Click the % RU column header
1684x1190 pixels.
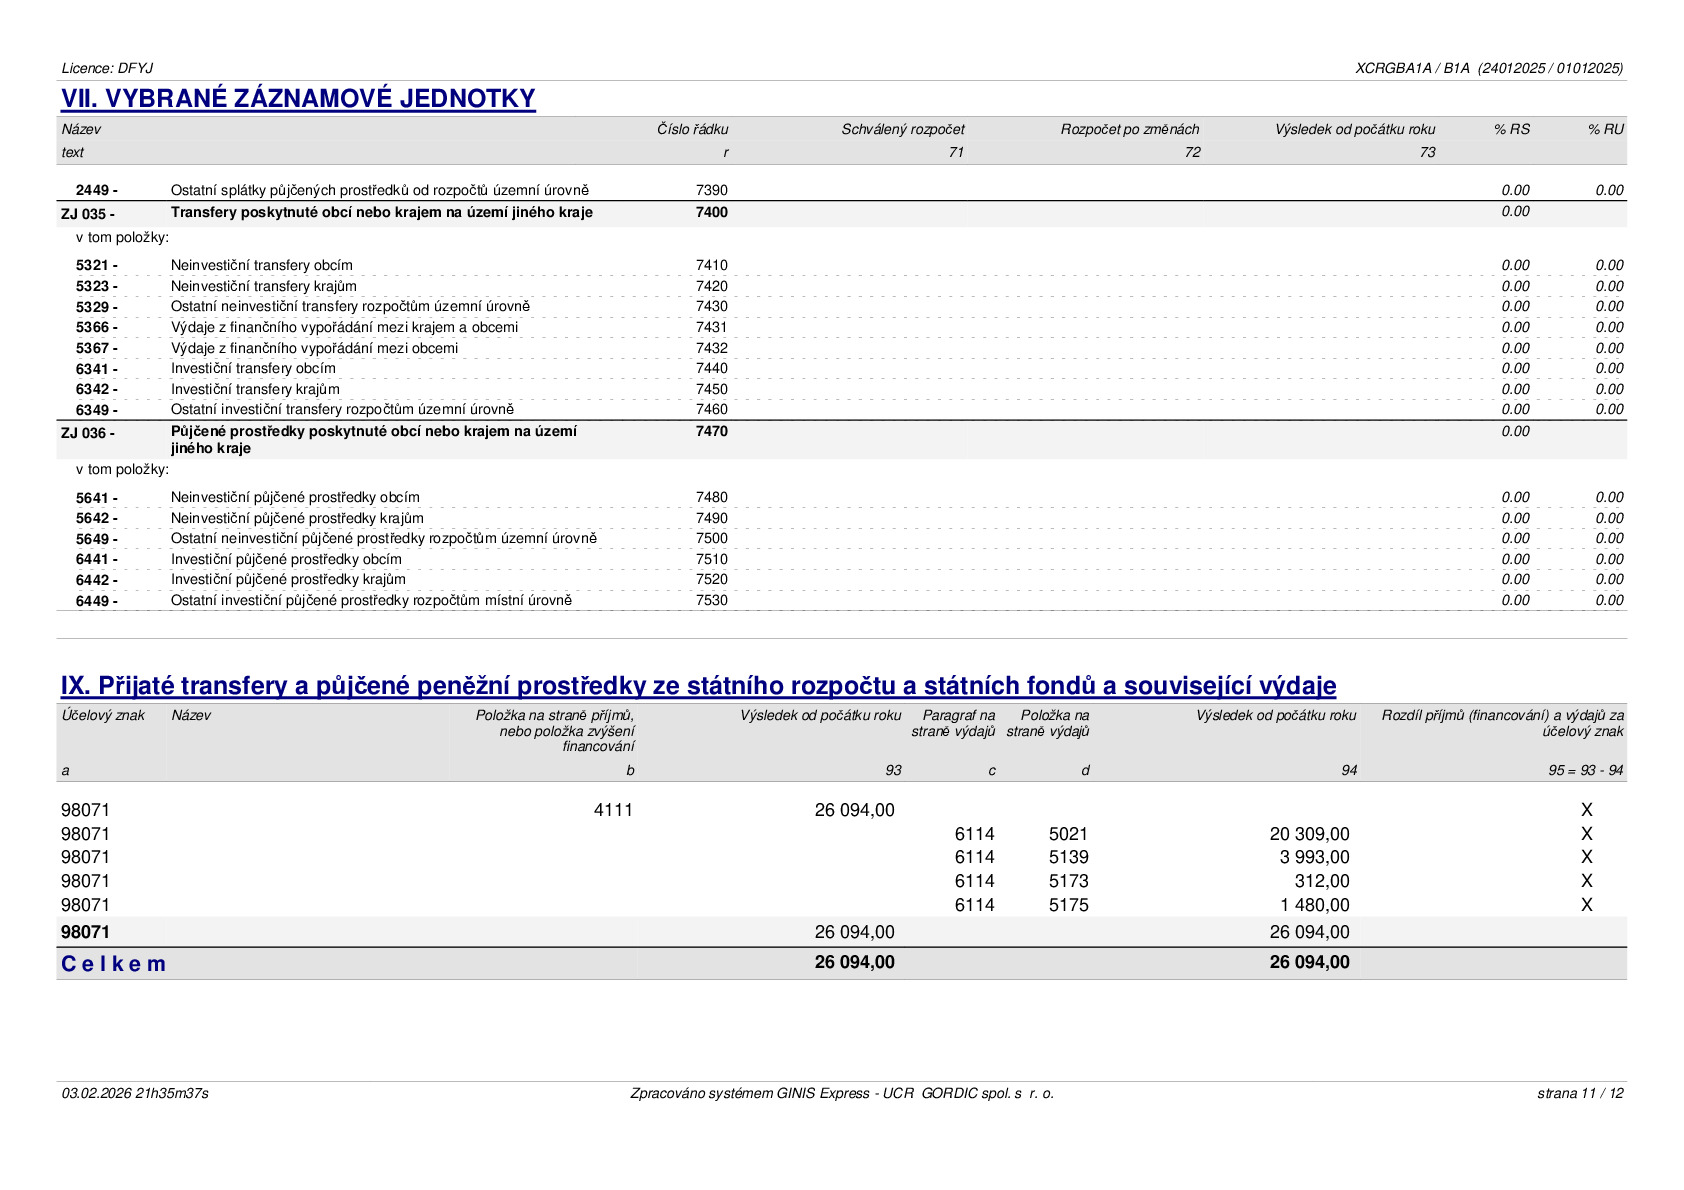point(1606,129)
